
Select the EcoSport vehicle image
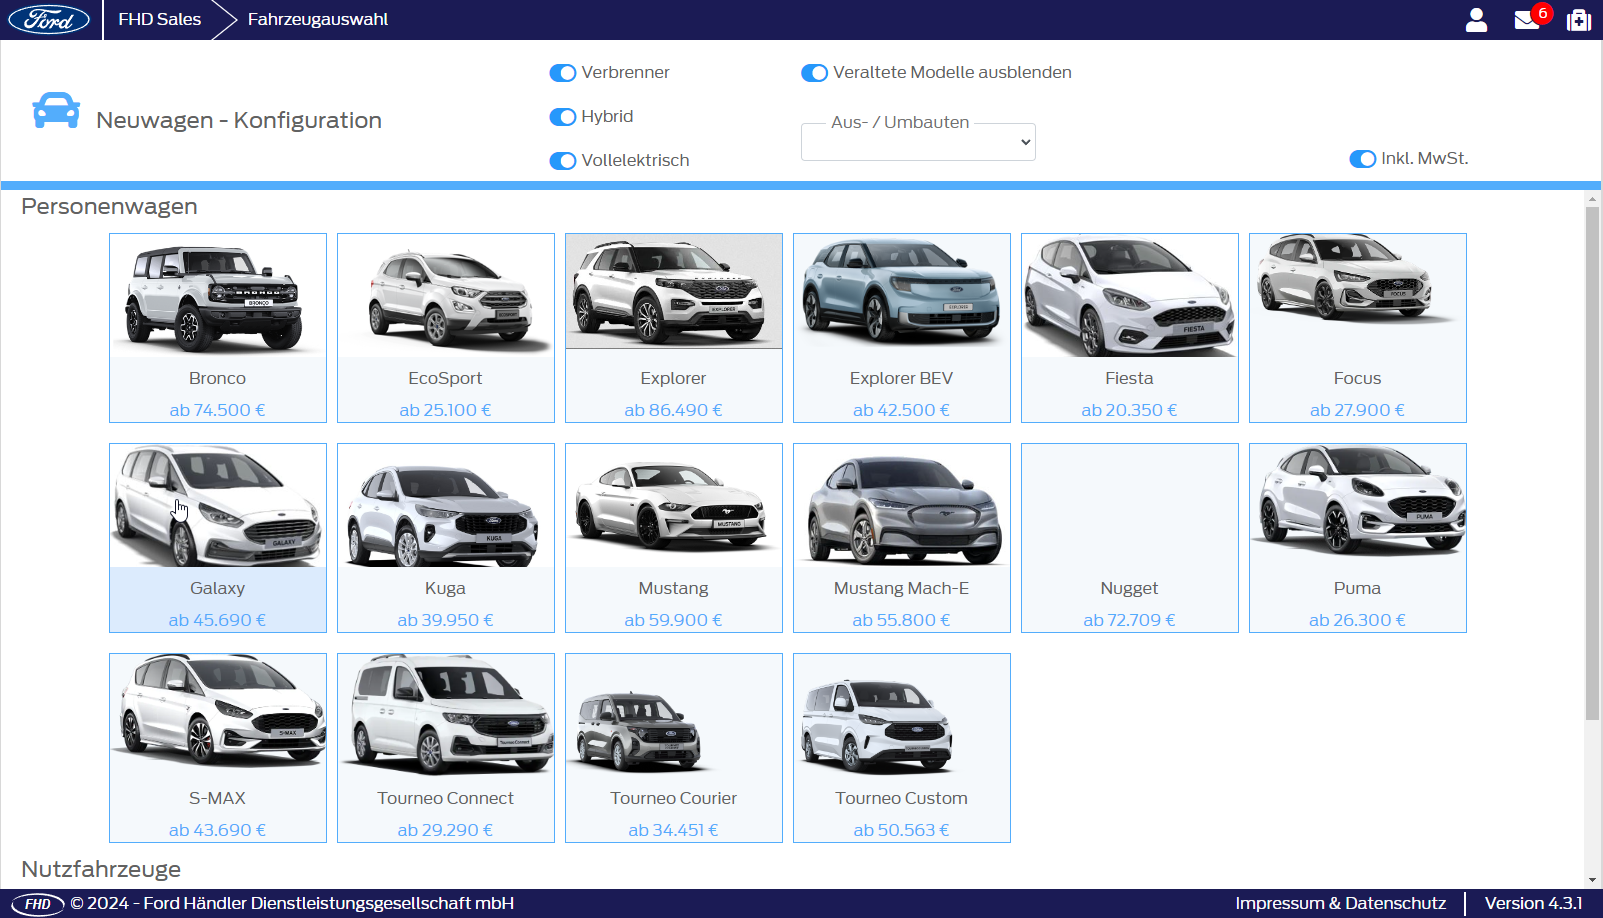click(x=446, y=296)
